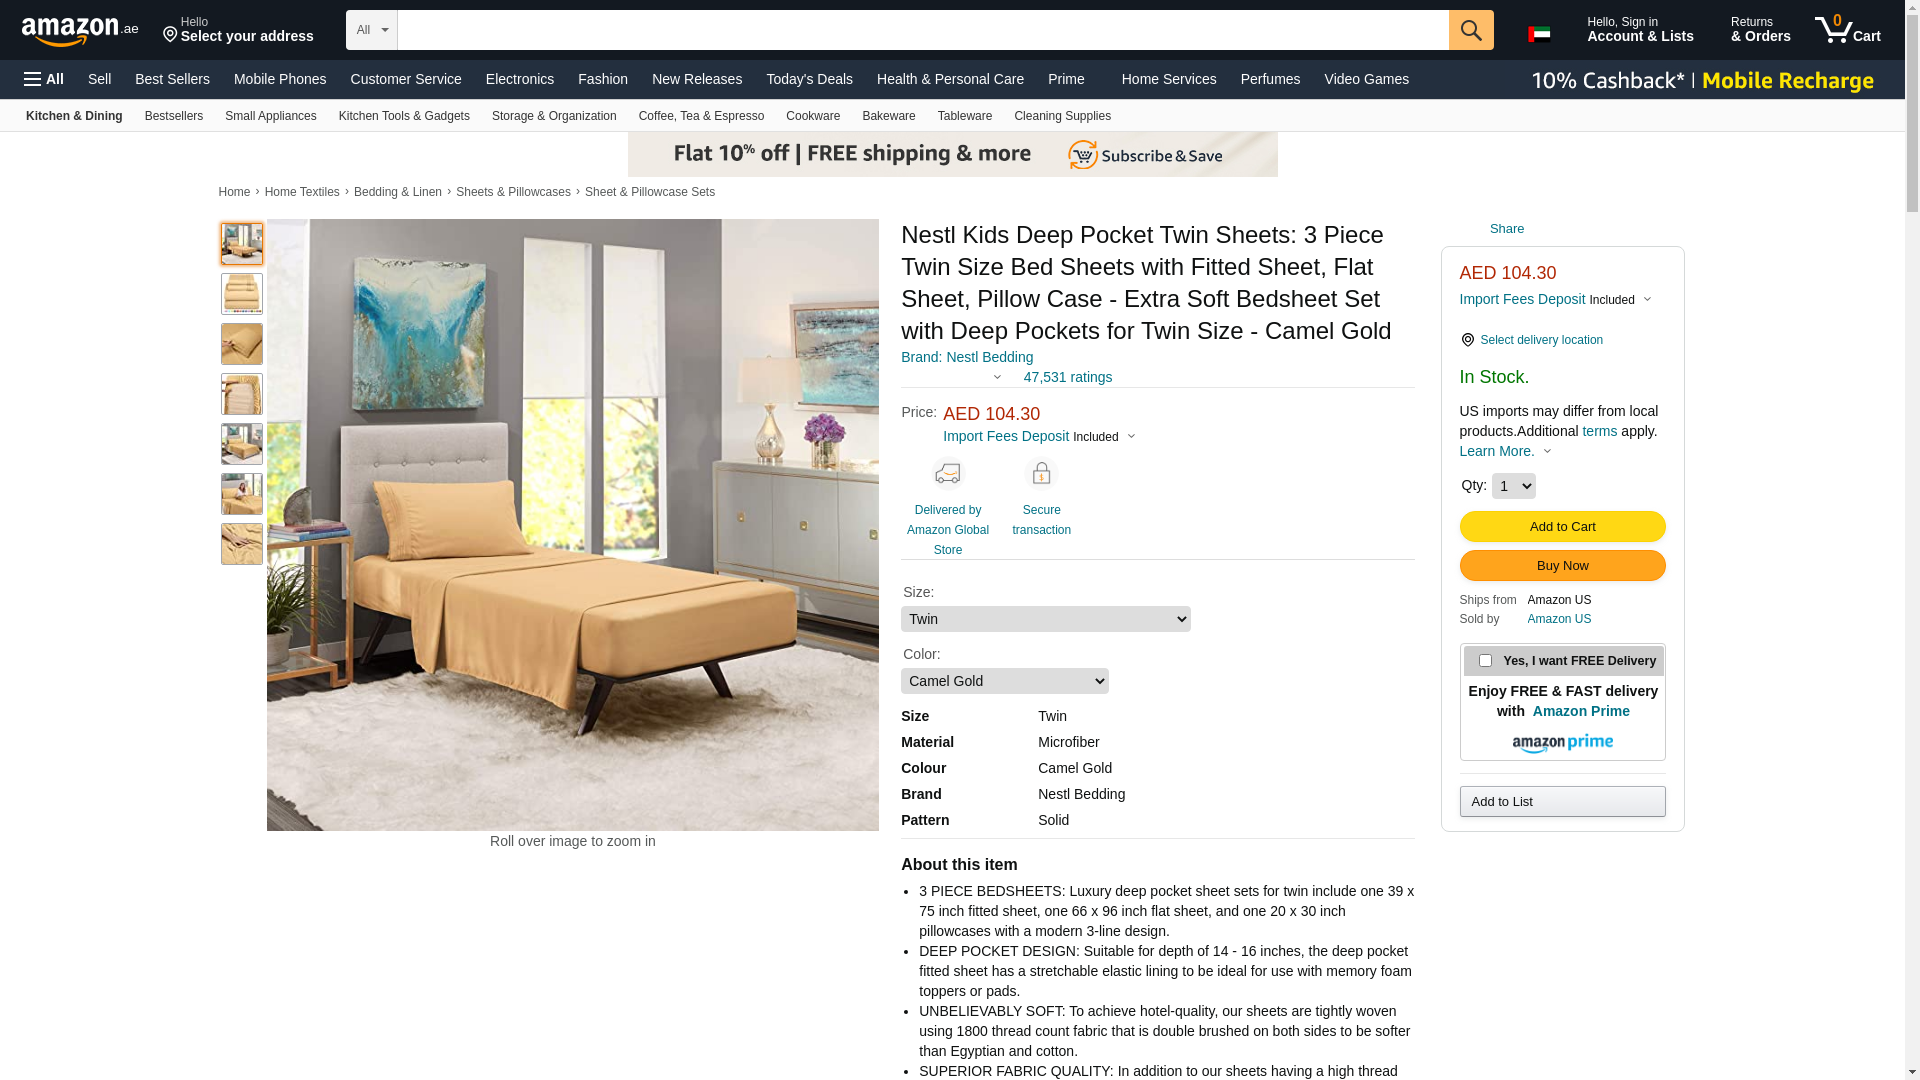The height and width of the screenshot is (1080, 1920).
Task: Click the Buy Now button
Action: 1562,566
